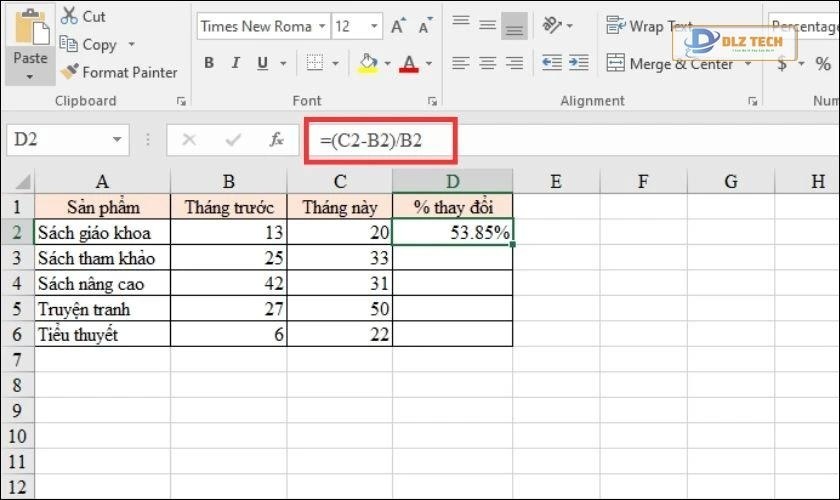
Task: Click the Copy button
Action: [88, 44]
